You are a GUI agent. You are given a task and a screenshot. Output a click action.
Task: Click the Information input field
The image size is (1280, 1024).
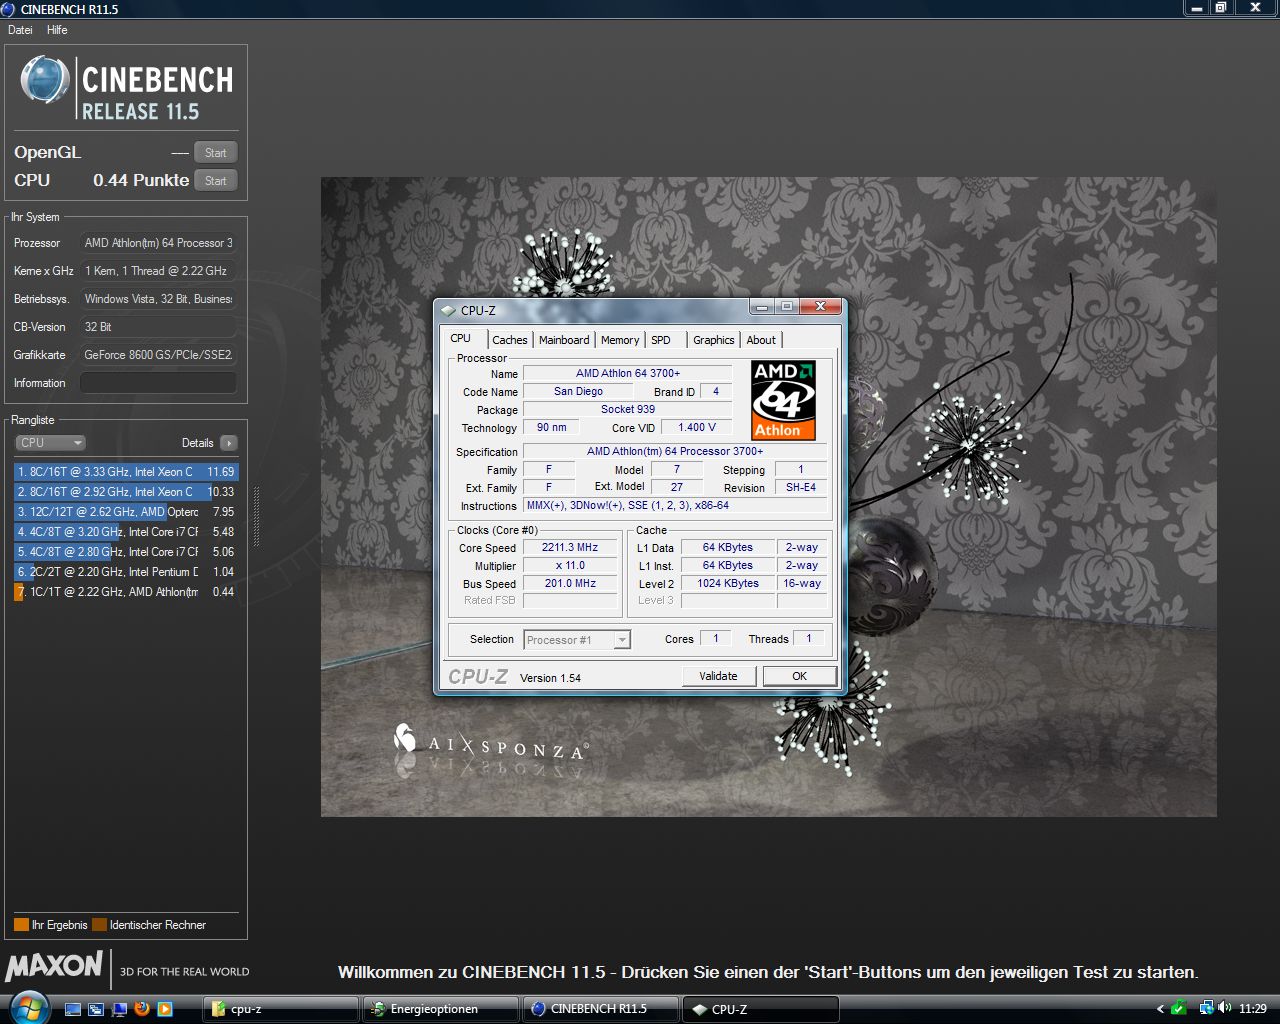tap(158, 383)
